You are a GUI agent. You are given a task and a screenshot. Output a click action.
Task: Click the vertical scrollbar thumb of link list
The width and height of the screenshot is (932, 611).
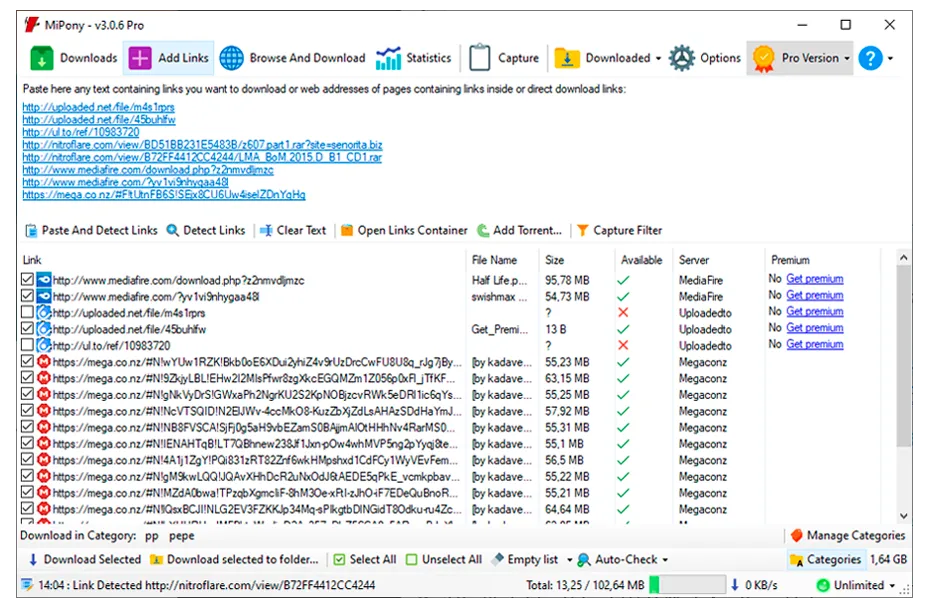(903, 355)
